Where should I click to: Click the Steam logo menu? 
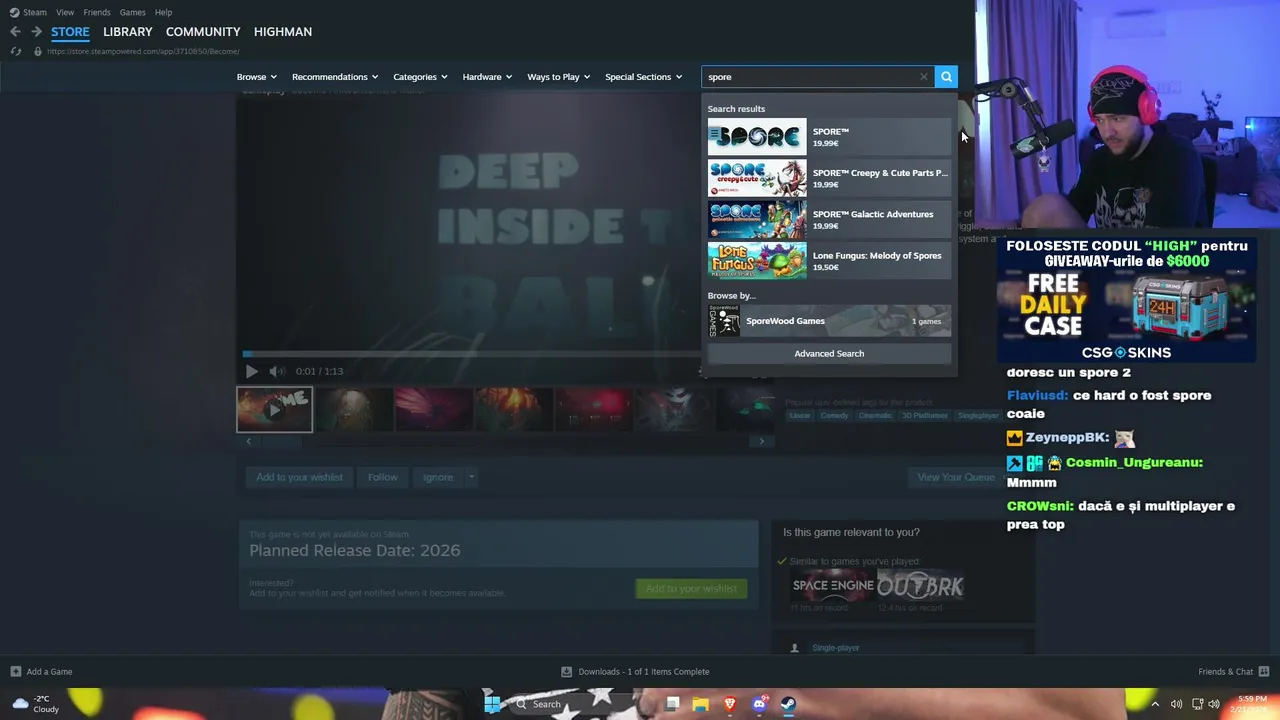[x=28, y=12]
